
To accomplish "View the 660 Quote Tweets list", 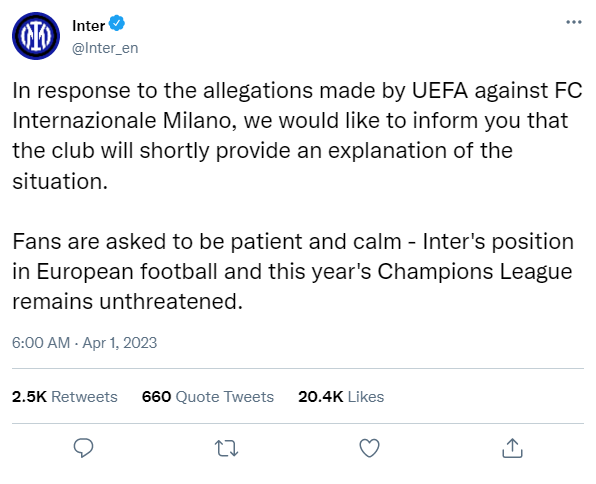I will (x=208, y=397).
